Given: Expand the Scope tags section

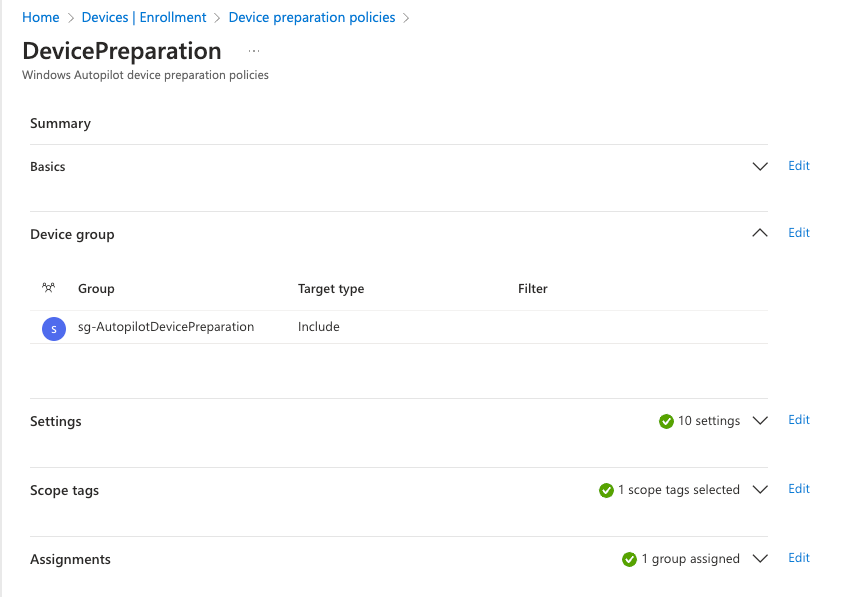Looking at the screenshot, I should (760, 490).
